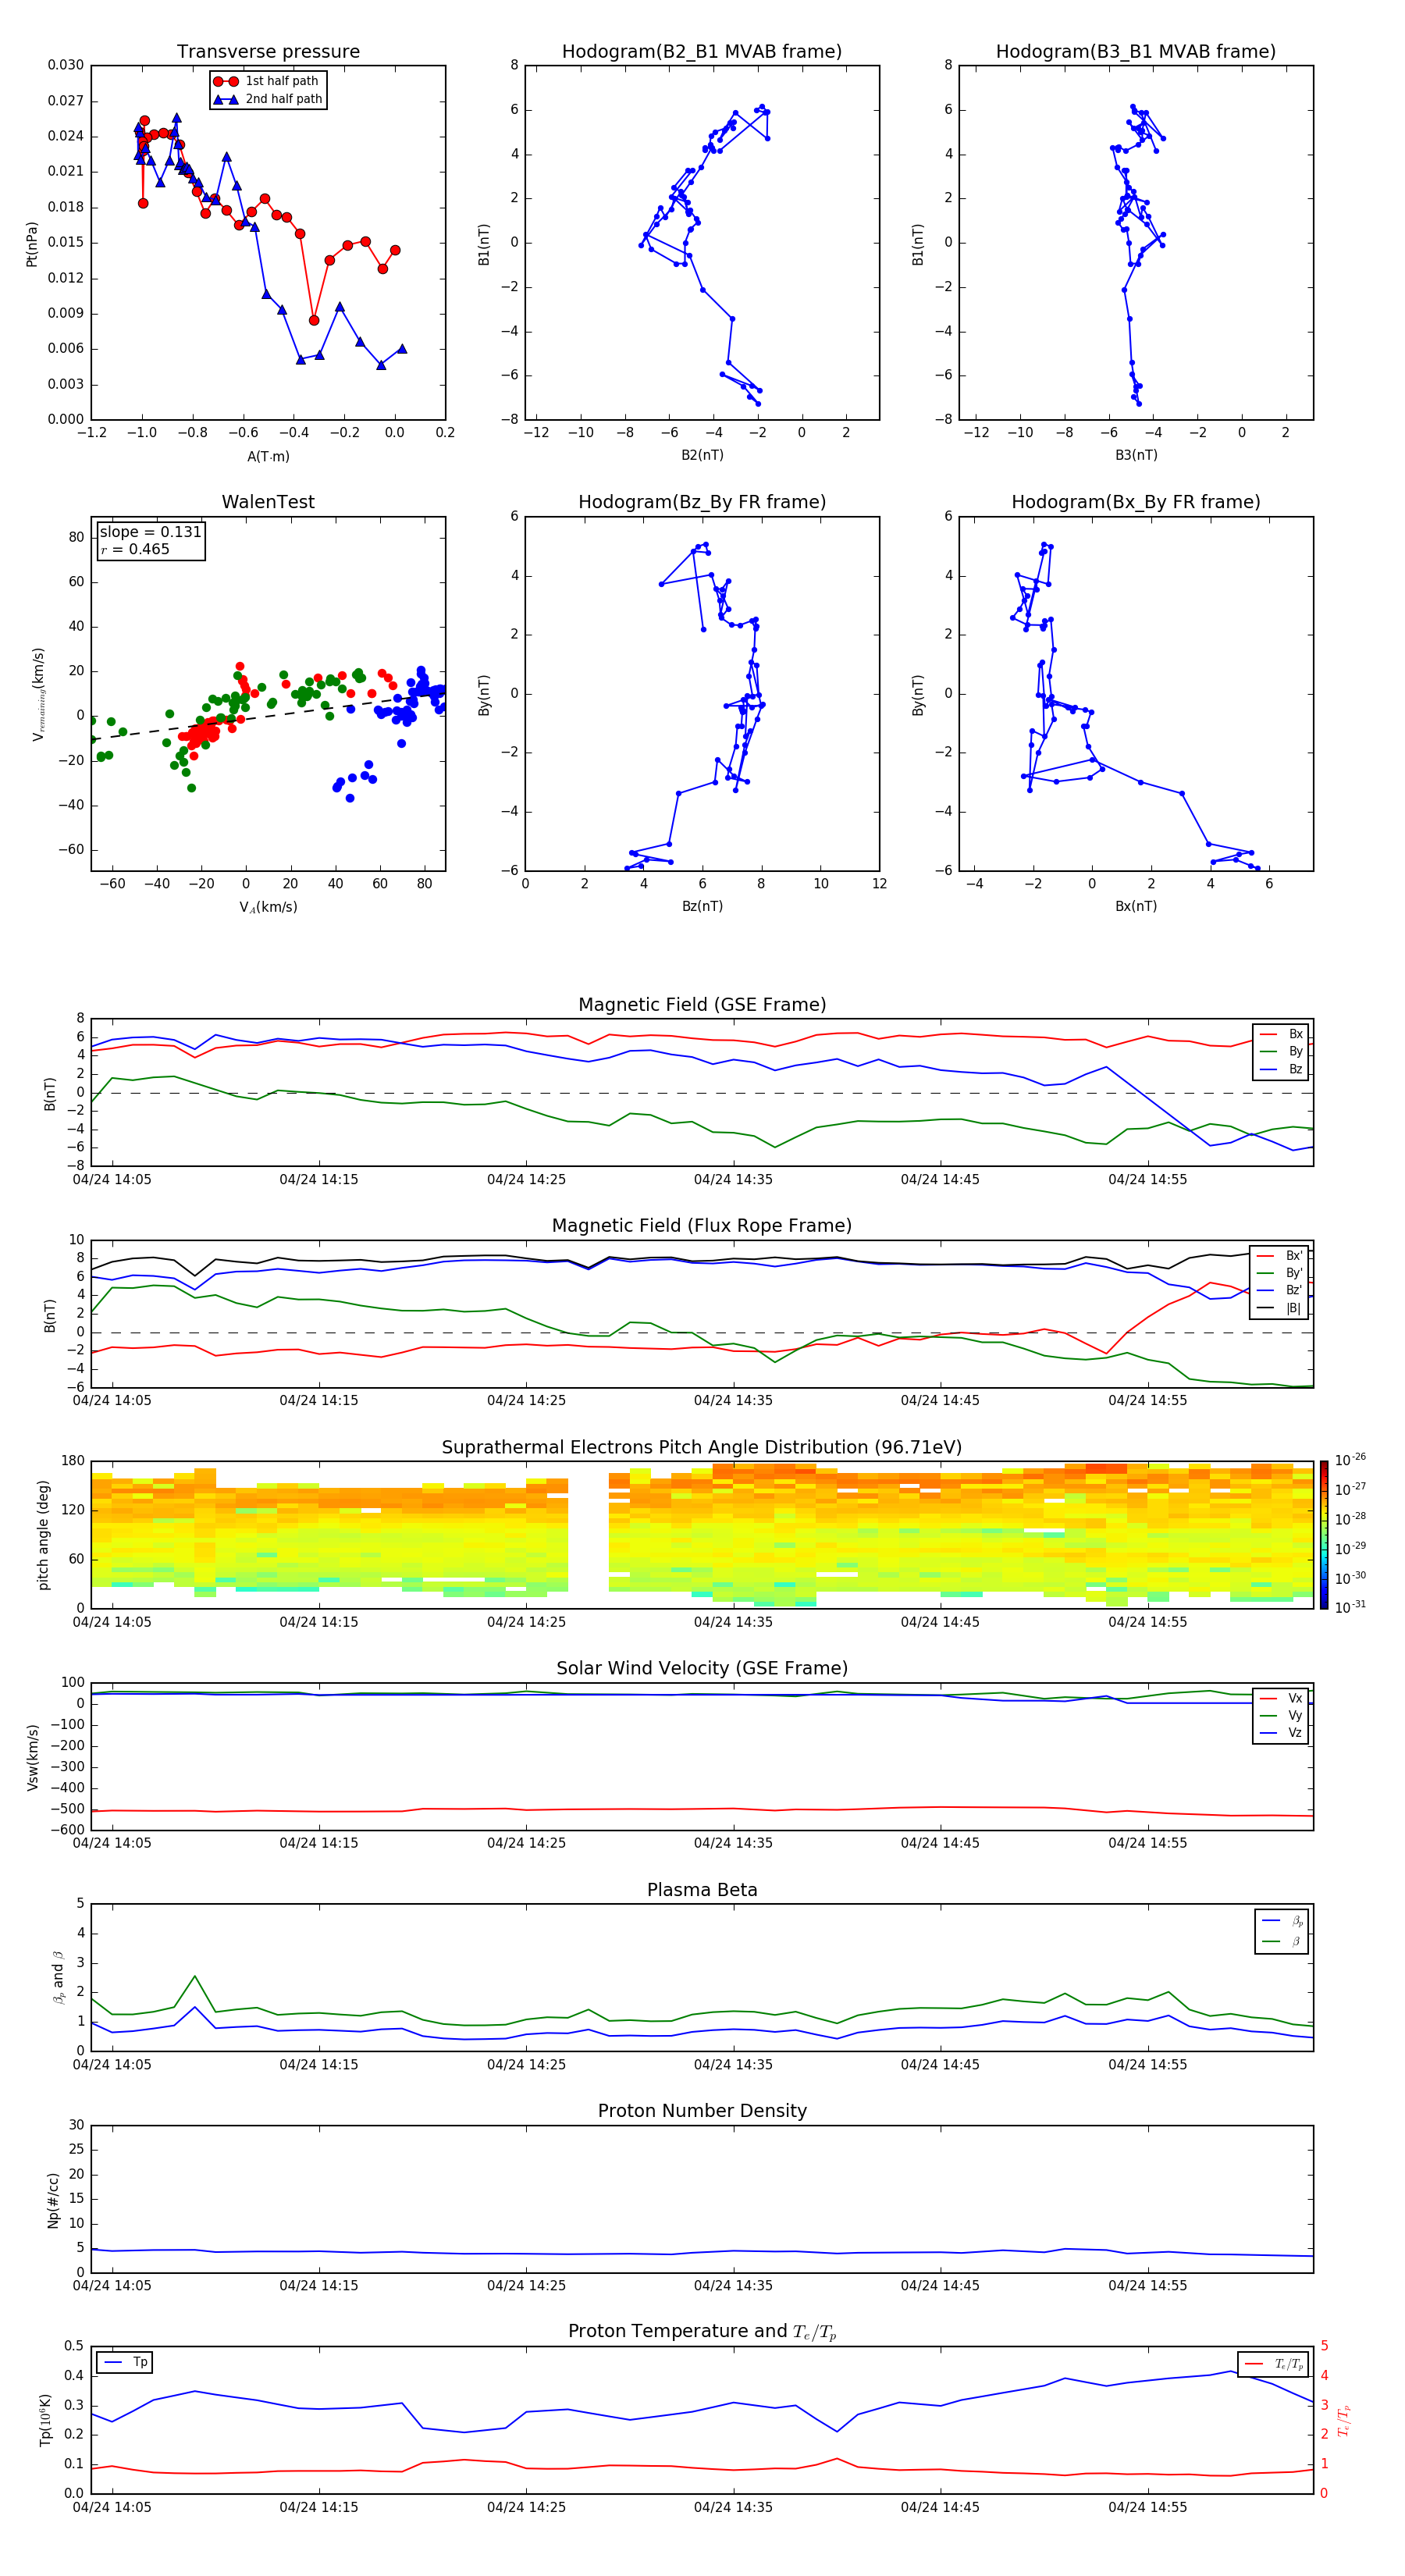Select the |B| entry in the Flux Rope legend
Screen dimensions: 1405x2576
coord(1280,1308)
